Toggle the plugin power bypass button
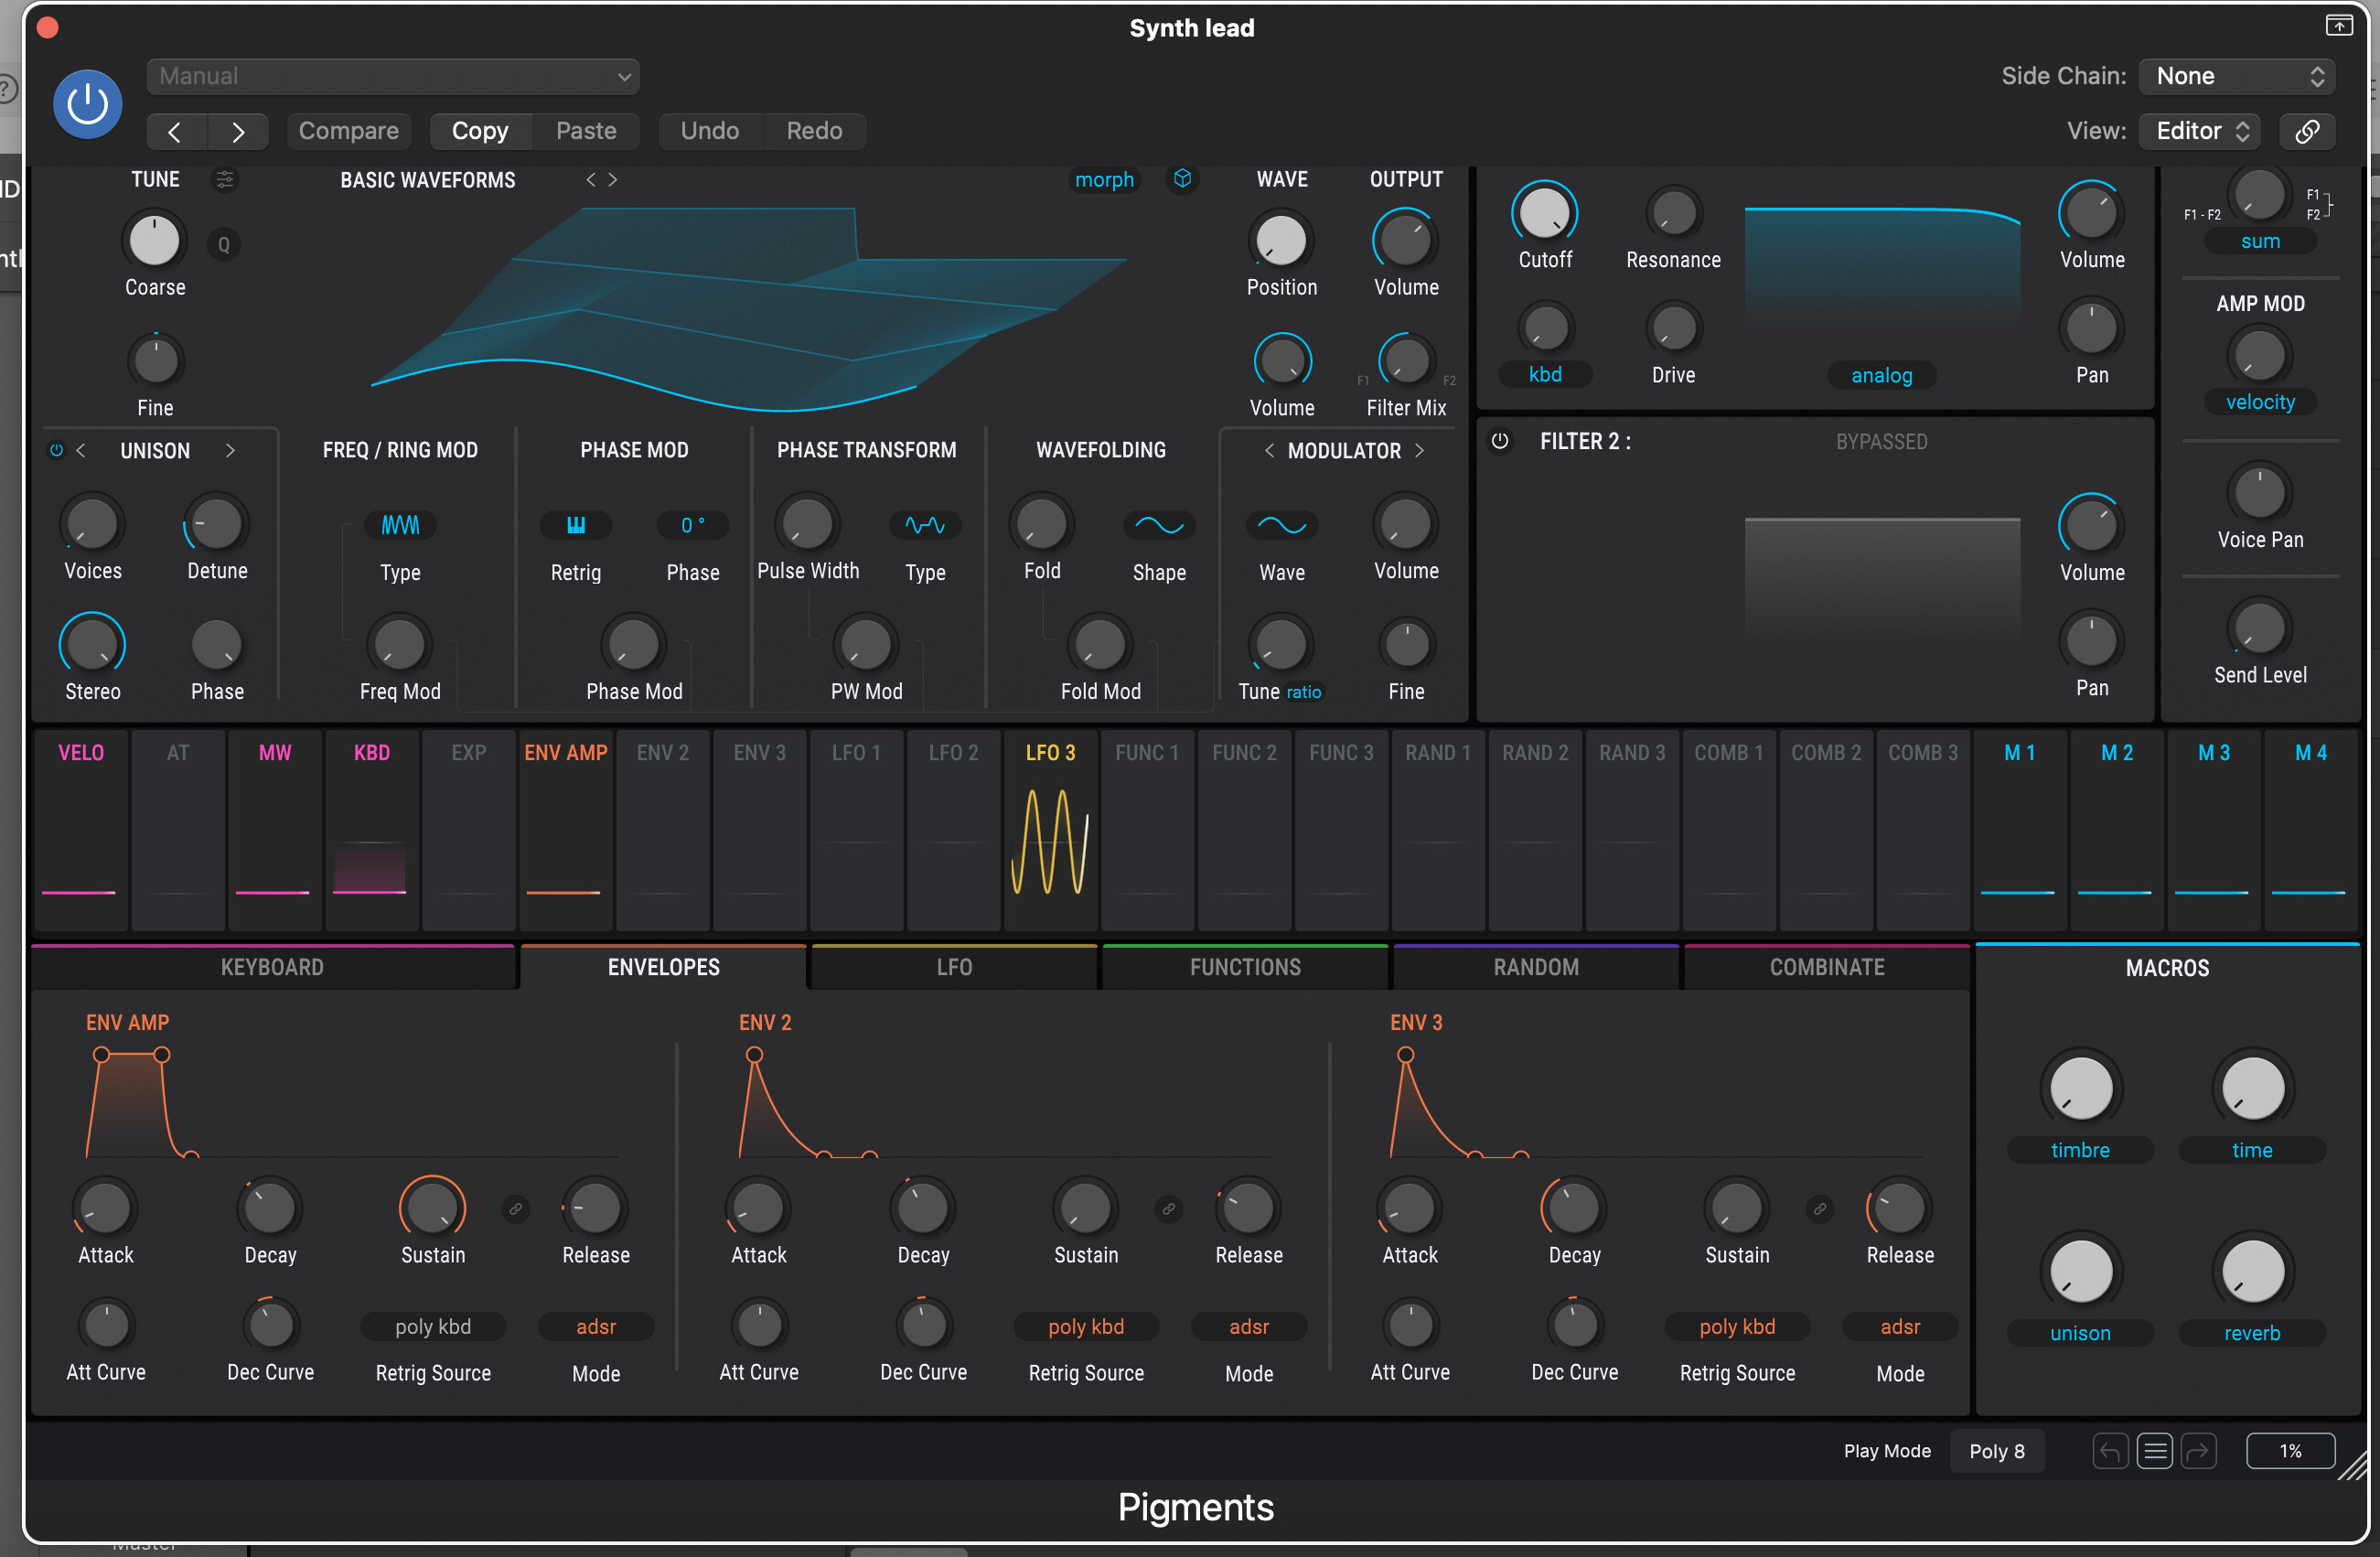This screenshot has height=1557, width=2380. point(87,104)
